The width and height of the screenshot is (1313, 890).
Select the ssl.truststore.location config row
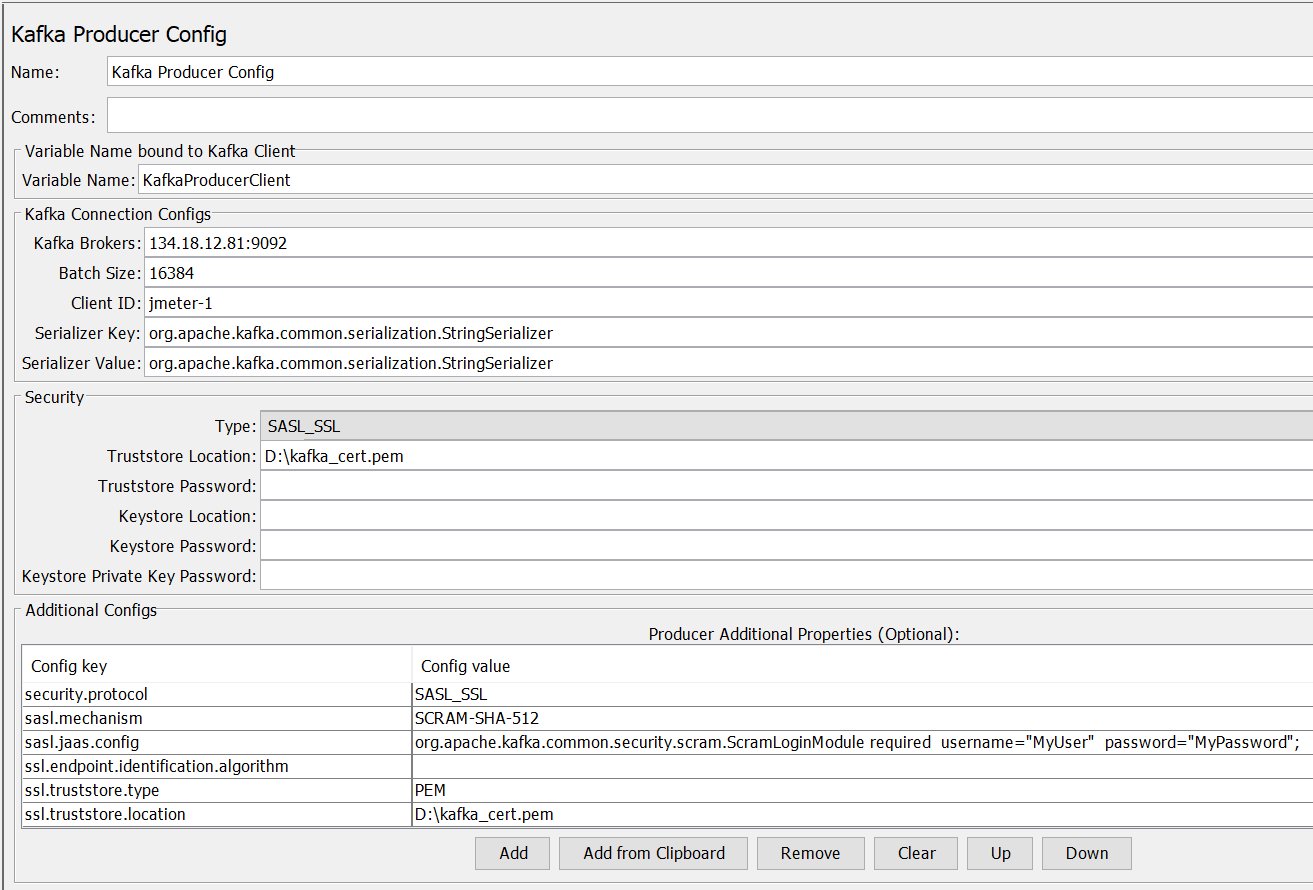click(x=200, y=814)
